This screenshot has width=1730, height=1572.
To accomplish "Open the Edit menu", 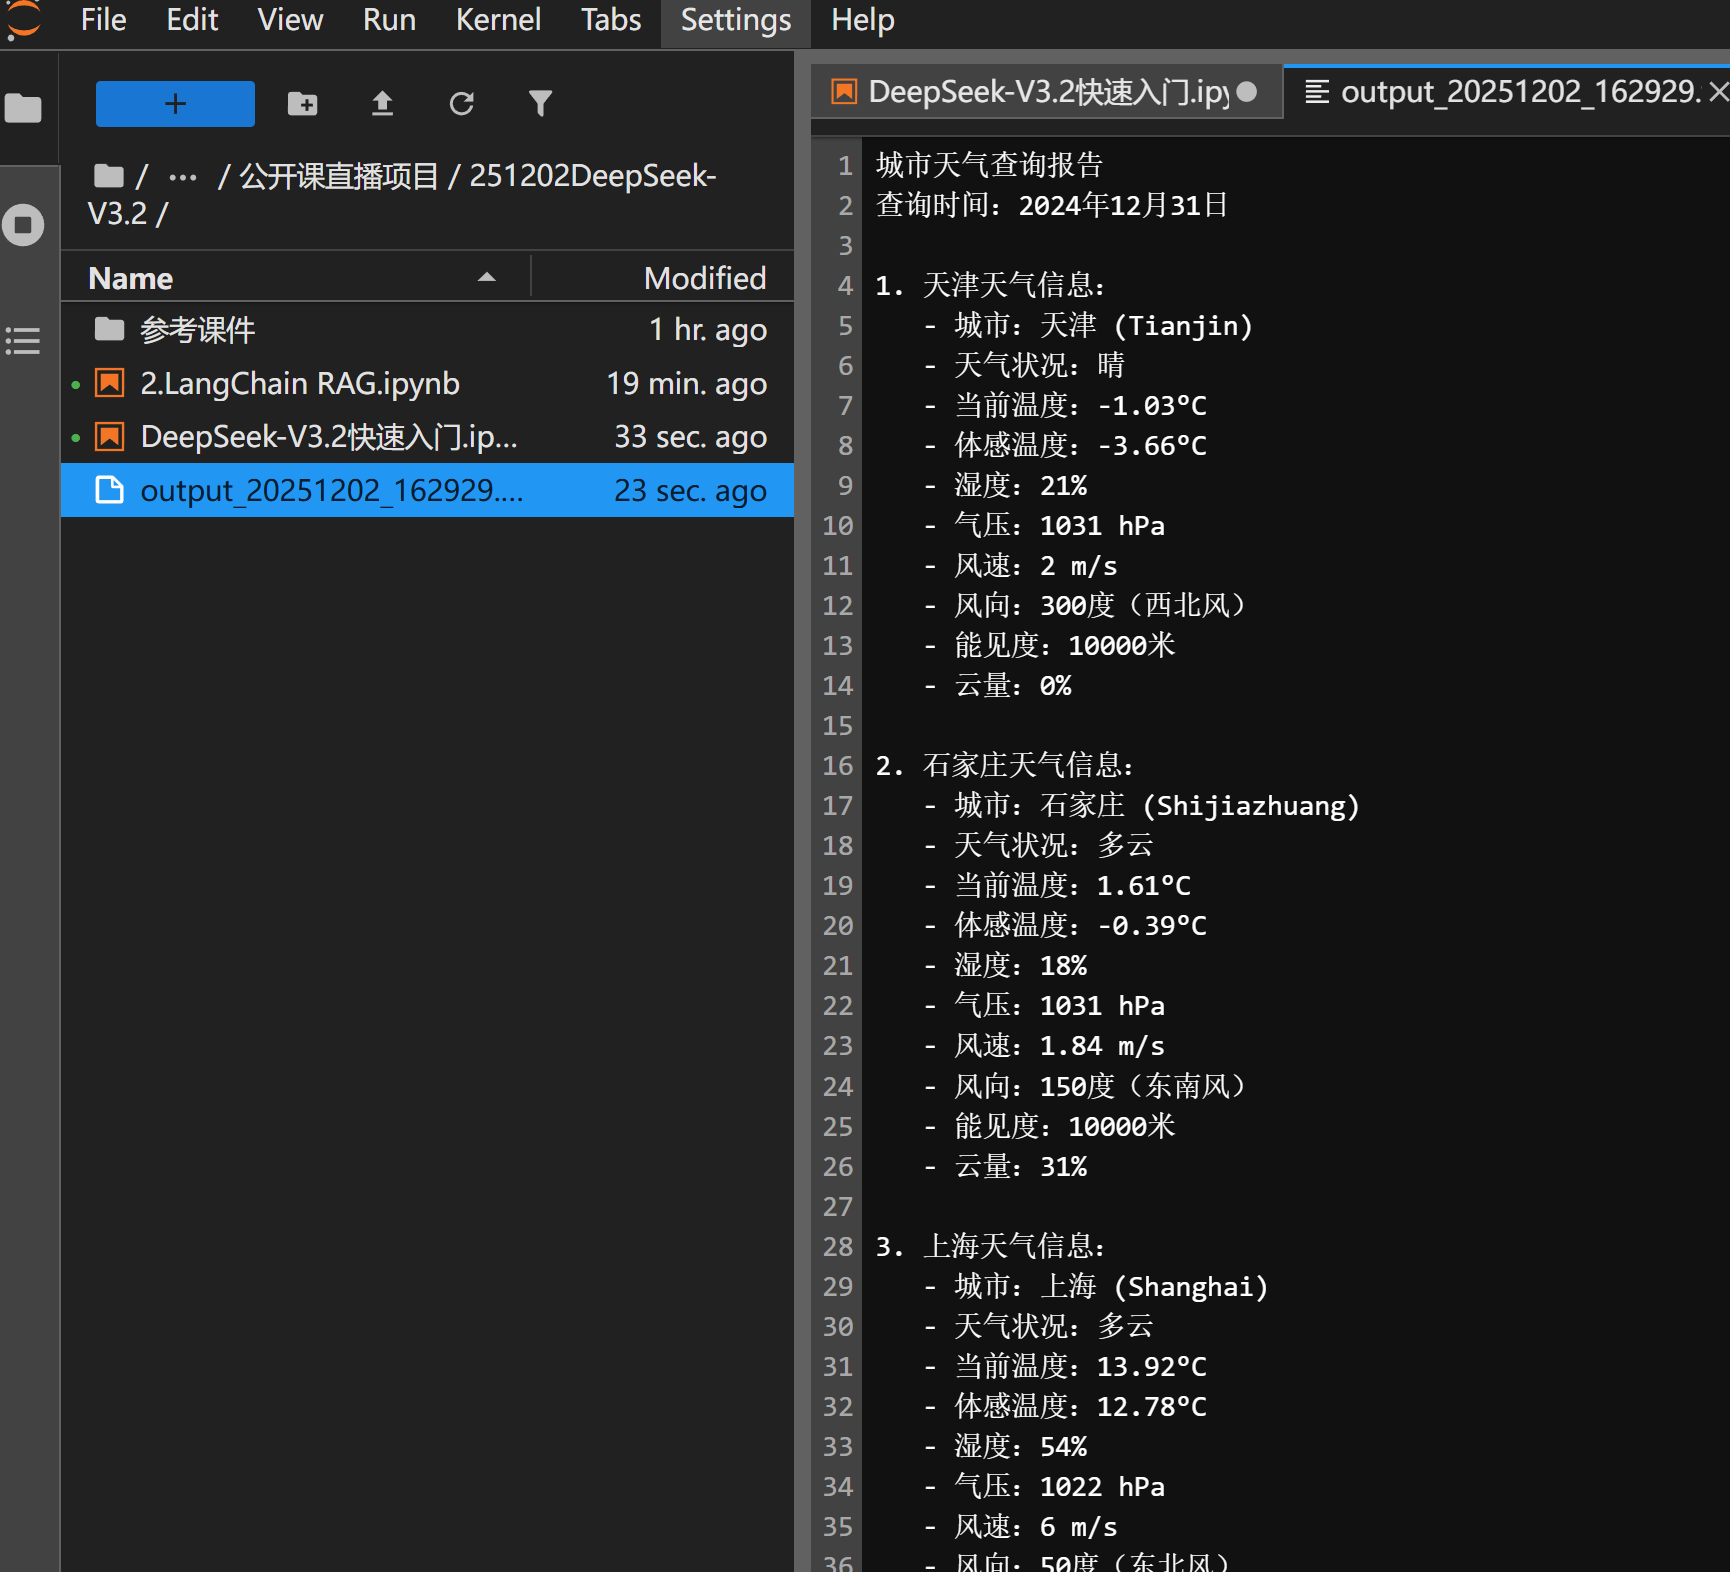I will tap(192, 20).
